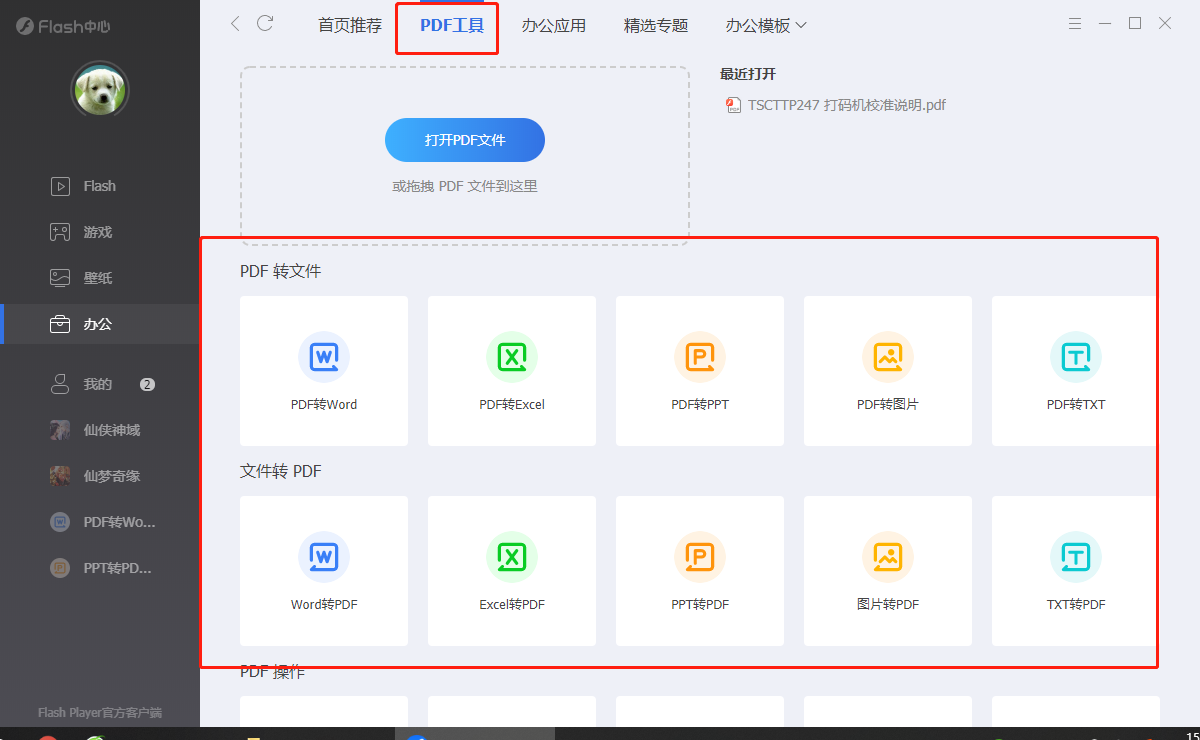Switch to 办公应用 tab
Image resolution: width=1200 pixels, height=740 pixels.
[554, 26]
